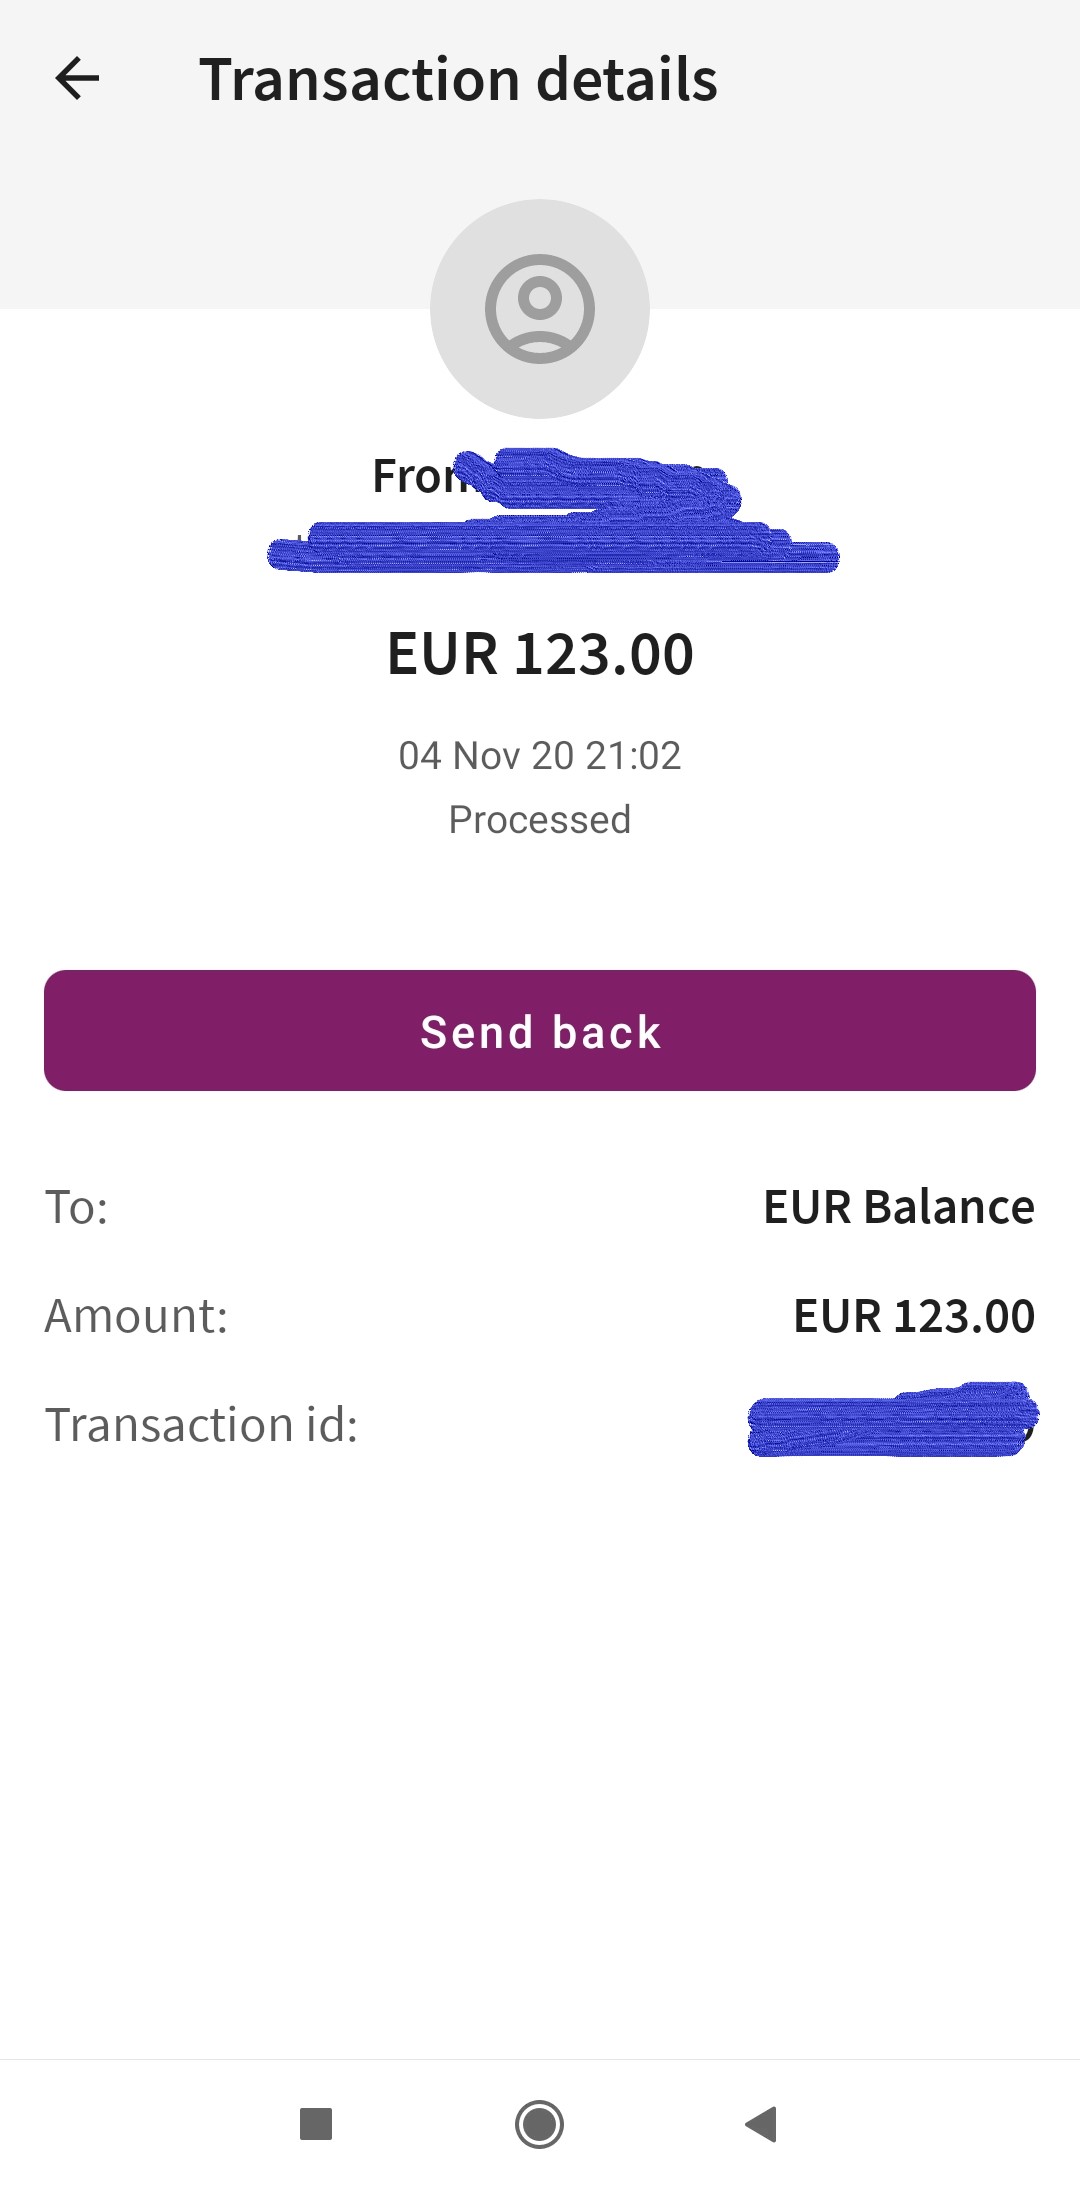
Task: Go back using the top arrow
Action: (77, 79)
